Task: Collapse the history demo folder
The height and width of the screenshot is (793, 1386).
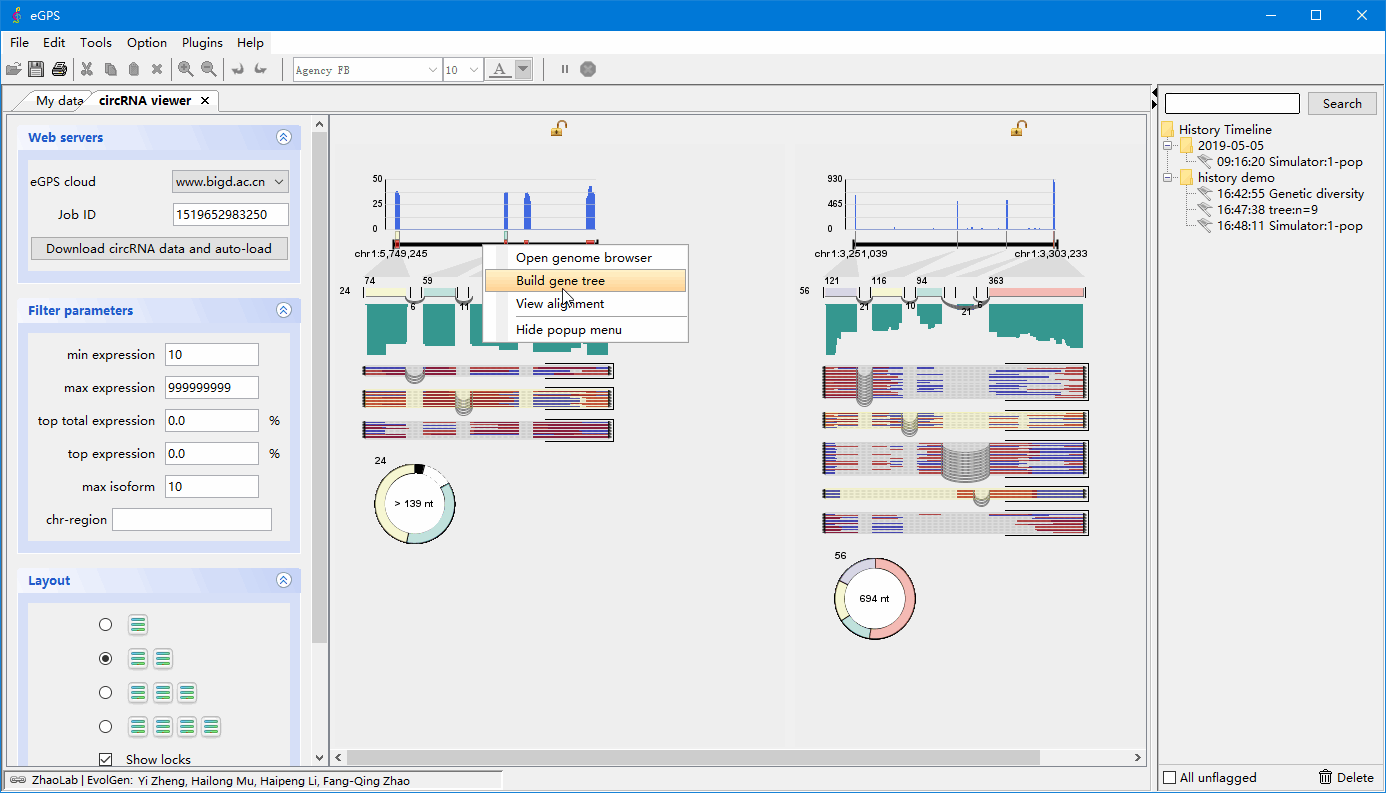Action: pyautogui.click(x=1168, y=177)
